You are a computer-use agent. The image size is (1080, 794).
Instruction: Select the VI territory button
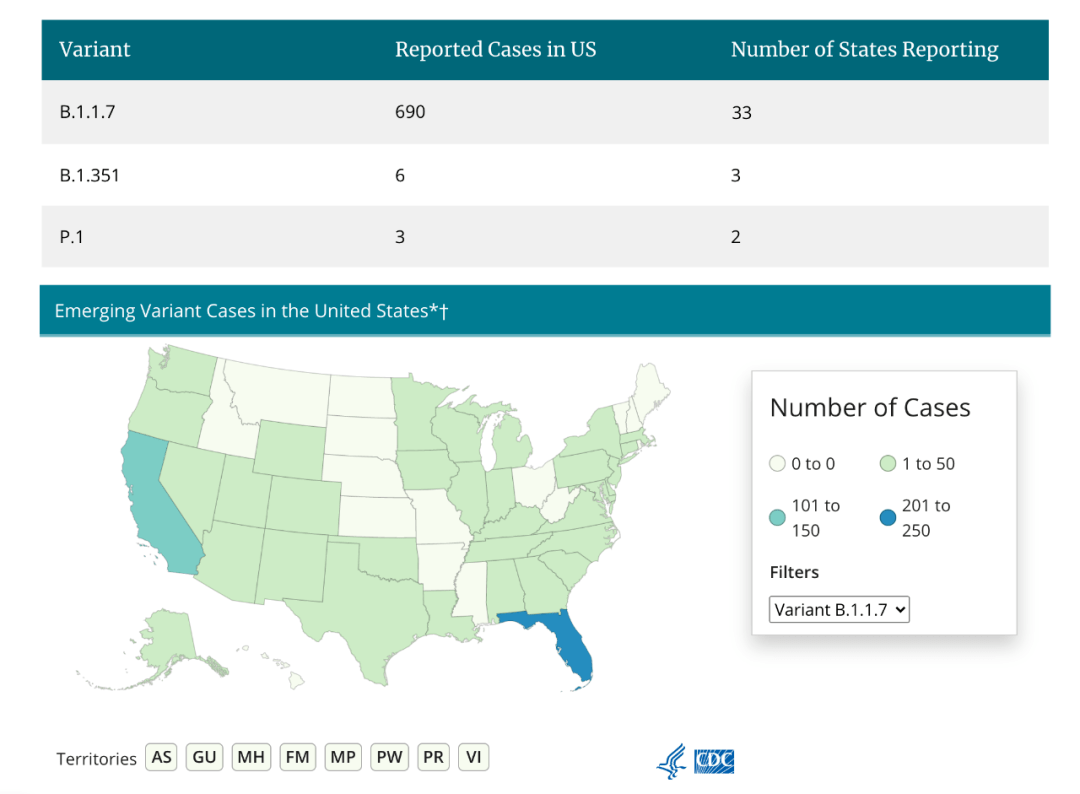pos(474,757)
